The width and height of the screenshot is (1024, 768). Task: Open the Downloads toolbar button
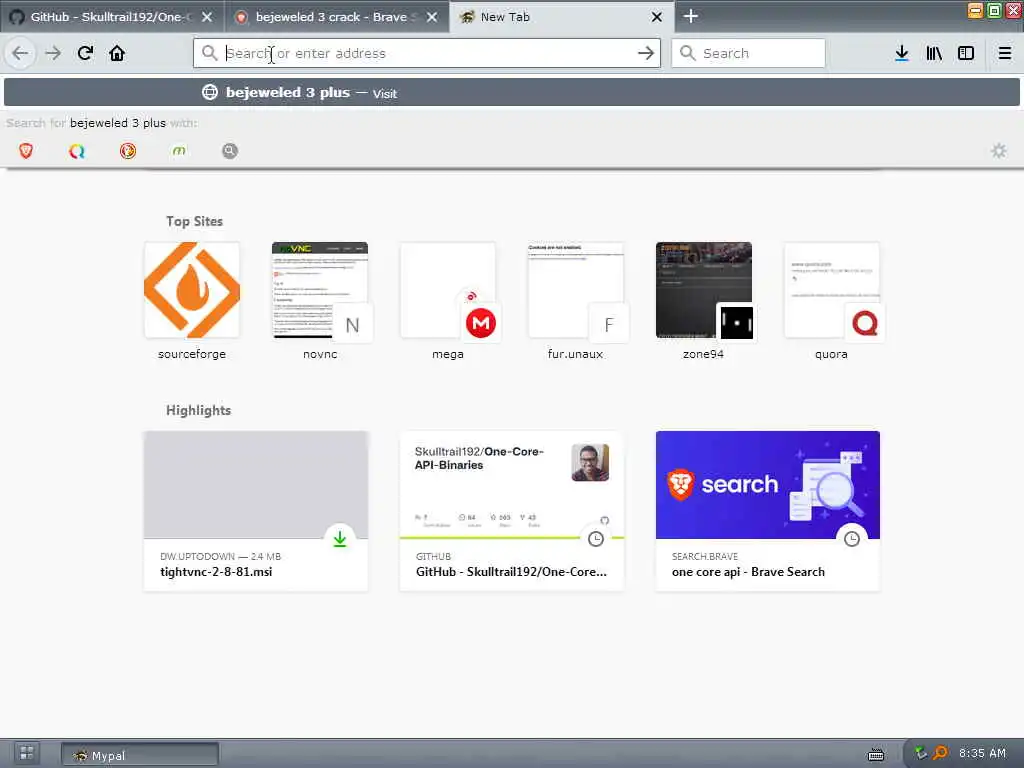(x=902, y=53)
